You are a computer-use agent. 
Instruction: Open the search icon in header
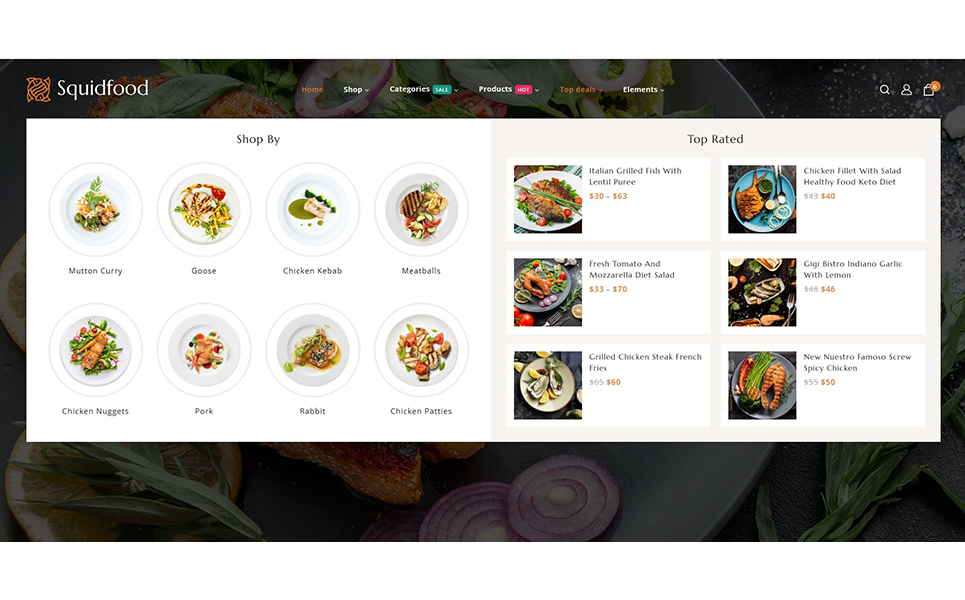click(x=884, y=90)
